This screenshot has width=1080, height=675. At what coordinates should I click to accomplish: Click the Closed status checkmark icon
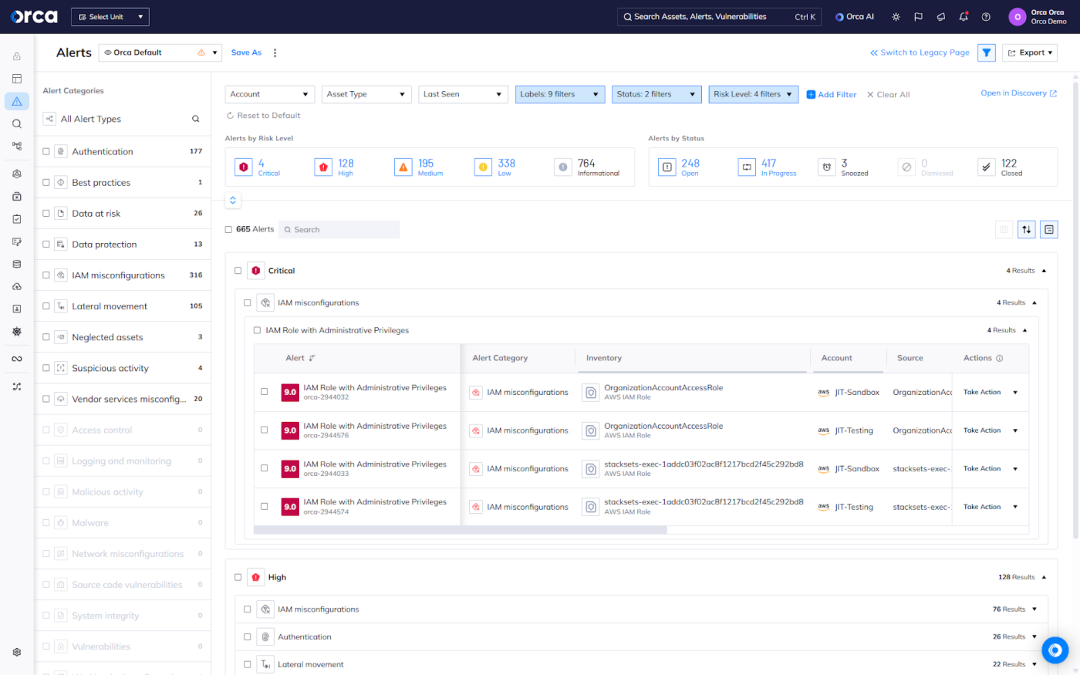tap(986, 167)
